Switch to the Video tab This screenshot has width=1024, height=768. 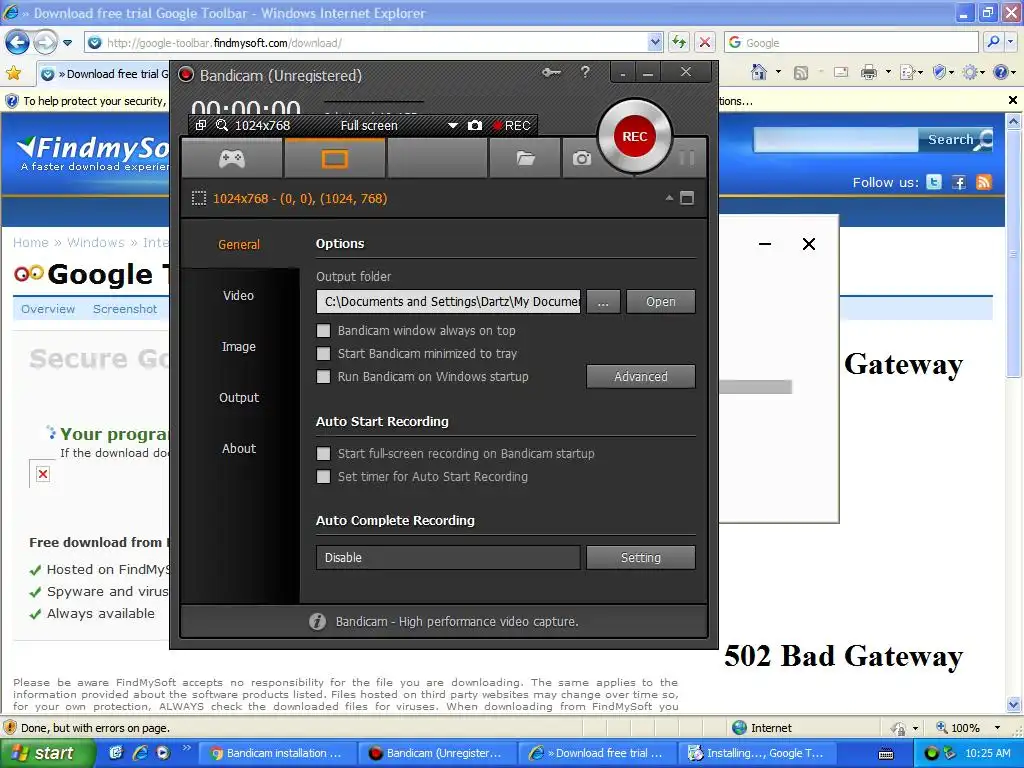(239, 295)
